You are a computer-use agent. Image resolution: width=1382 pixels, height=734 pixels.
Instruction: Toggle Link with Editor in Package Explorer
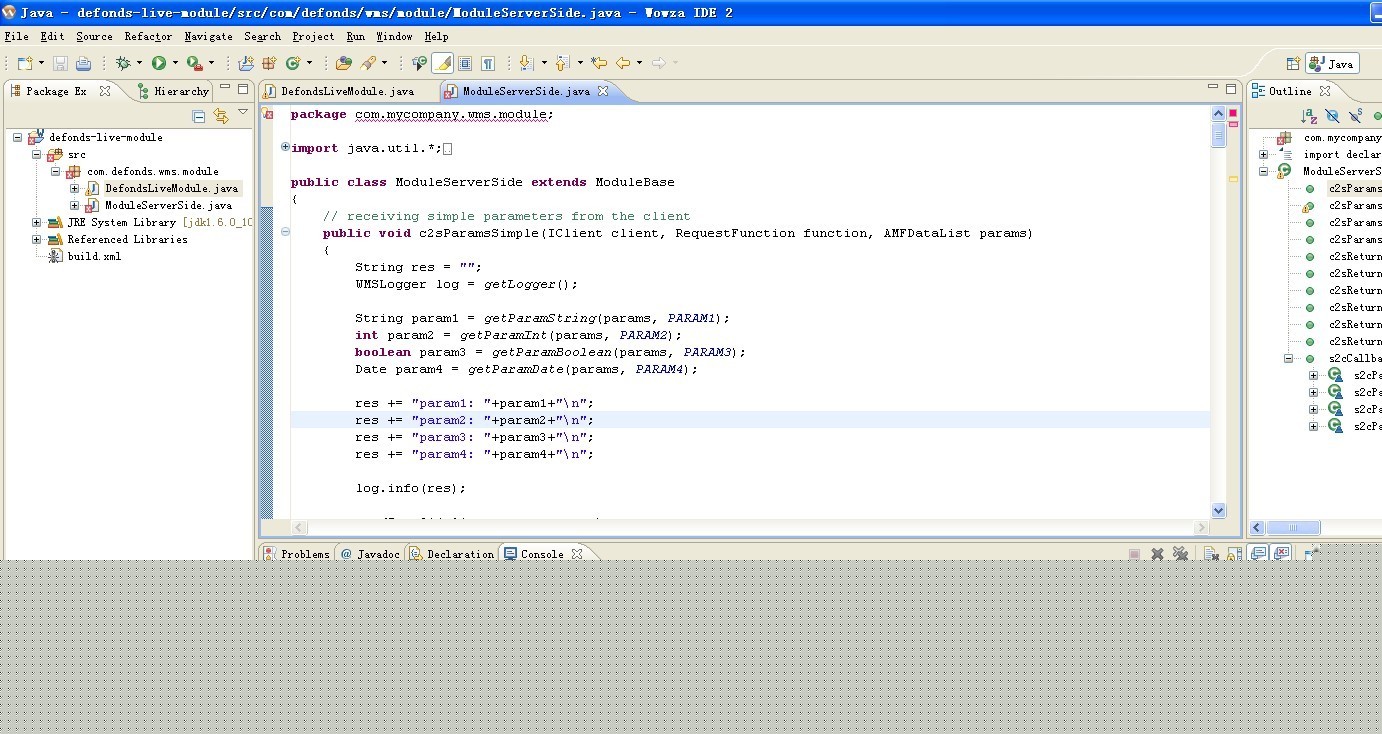(x=221, y=116)
